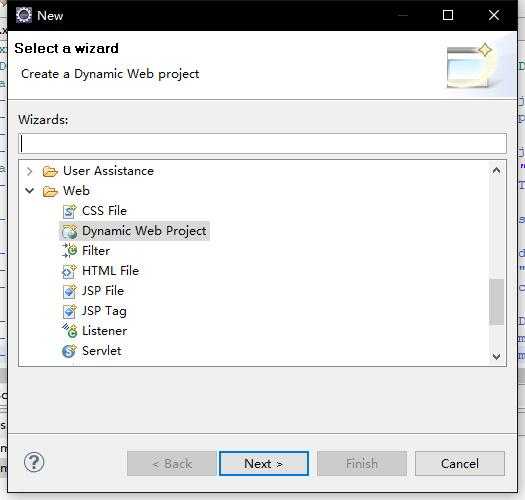Click the wizard list scrollbar thumb
Viewport: 525px width, 500px height.
tap(497, 302)
